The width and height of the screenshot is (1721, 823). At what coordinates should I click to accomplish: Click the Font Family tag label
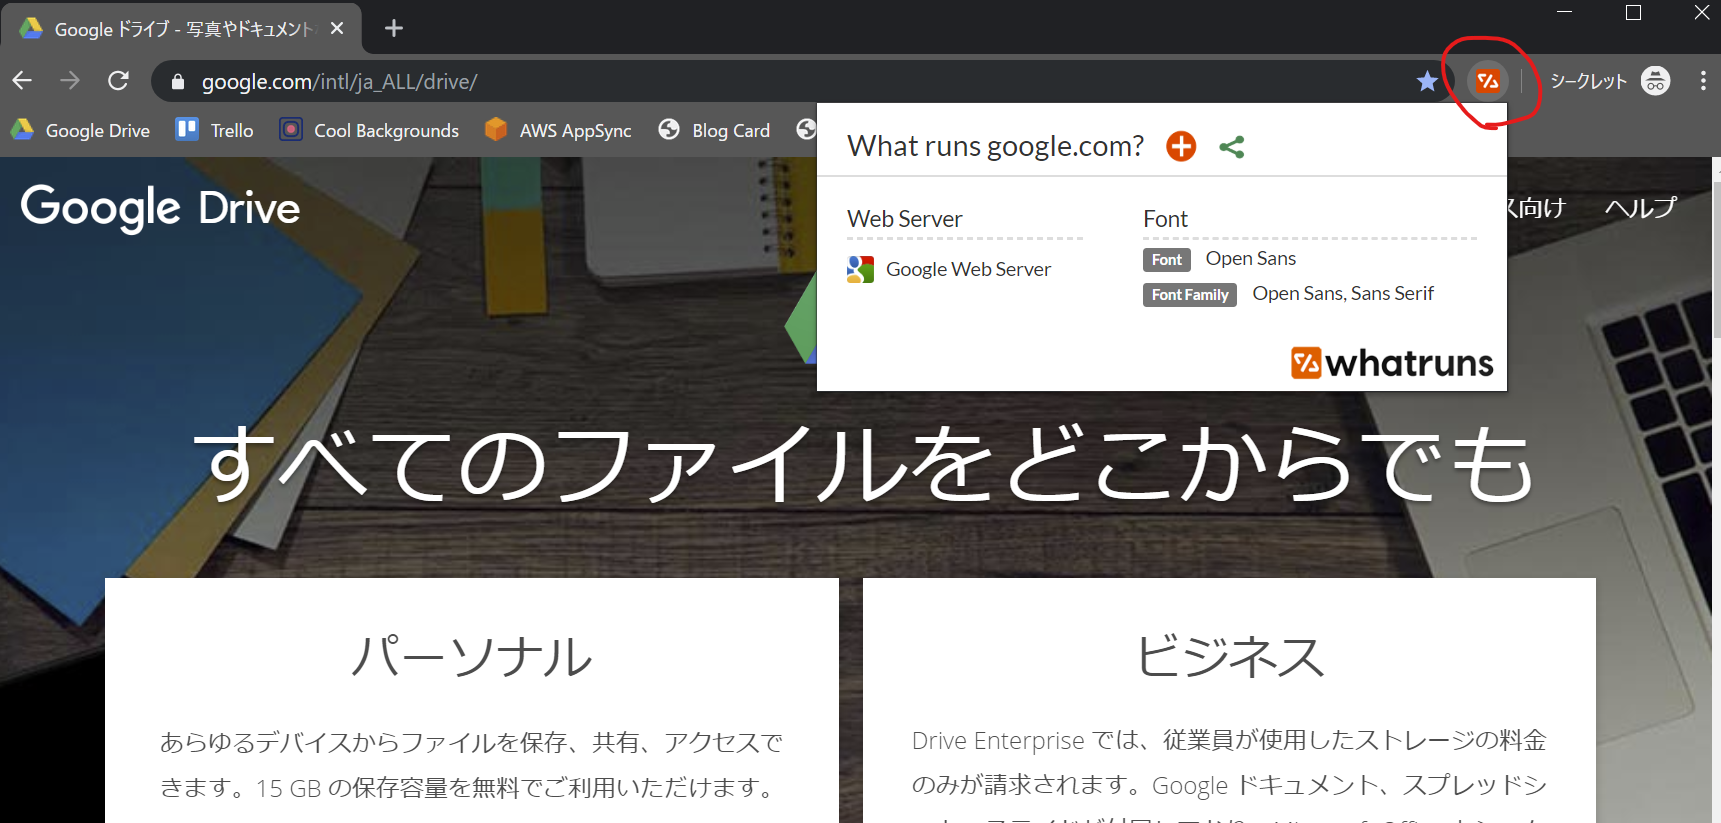(1190, 295)
